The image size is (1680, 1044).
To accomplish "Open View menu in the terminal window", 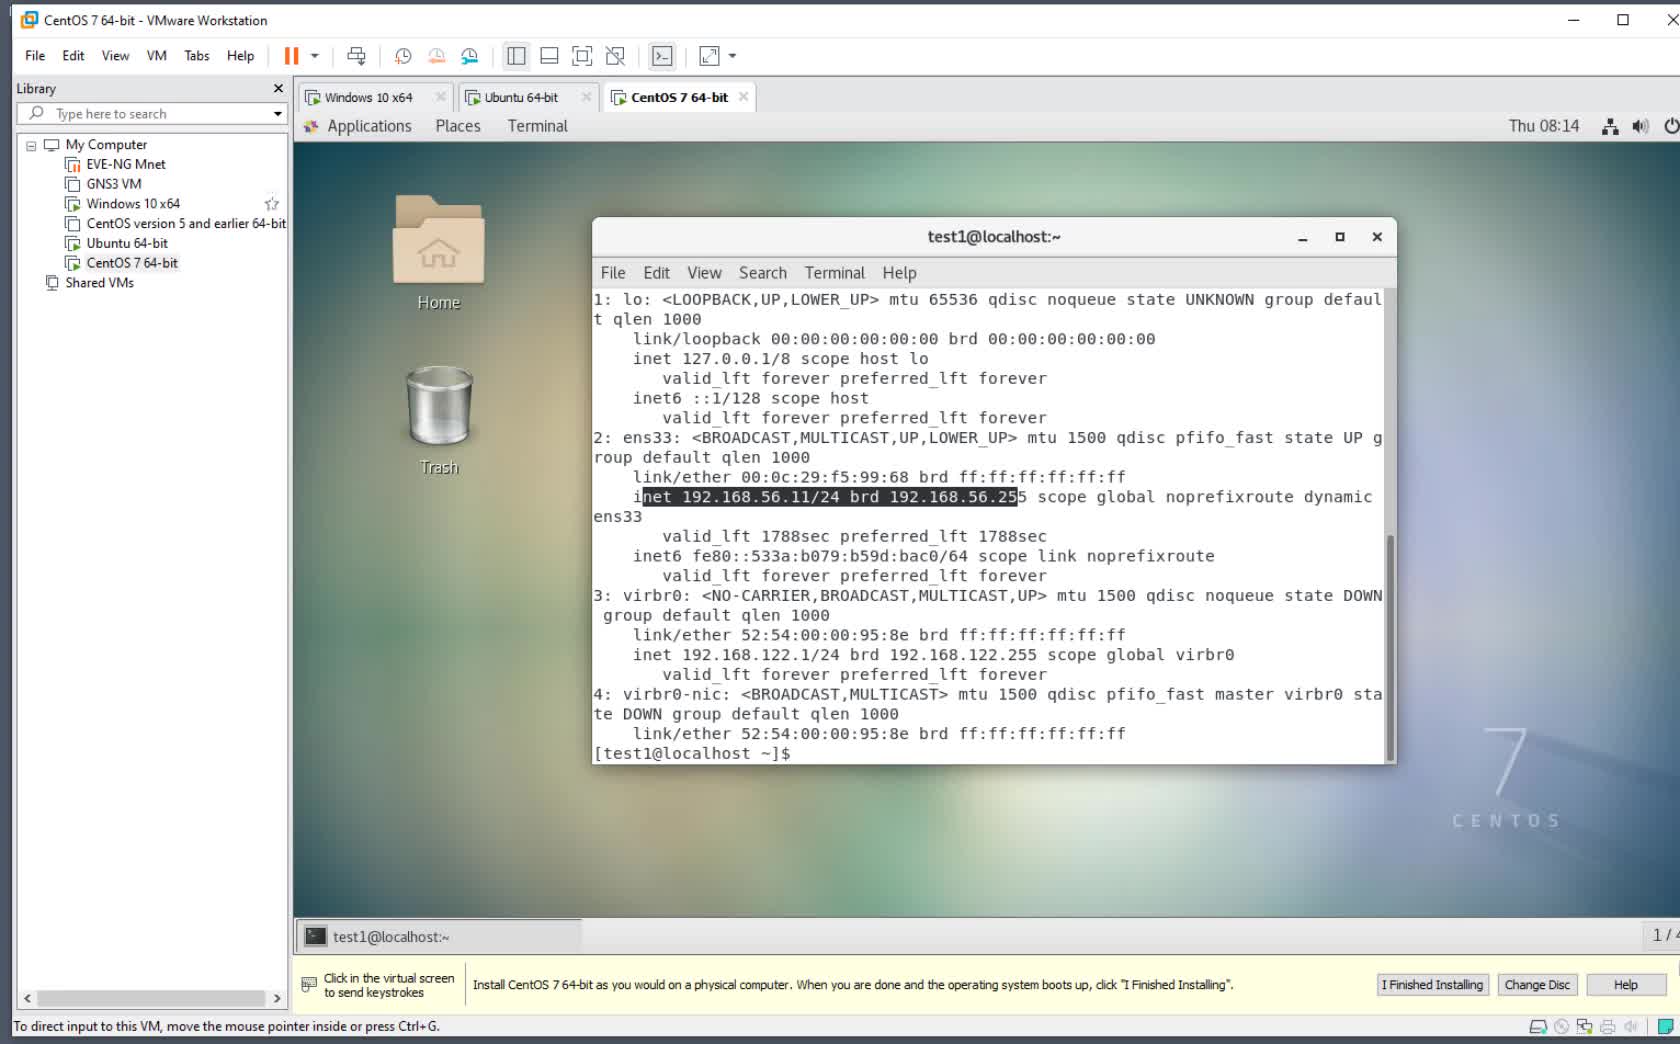I will tap(704, 273).
